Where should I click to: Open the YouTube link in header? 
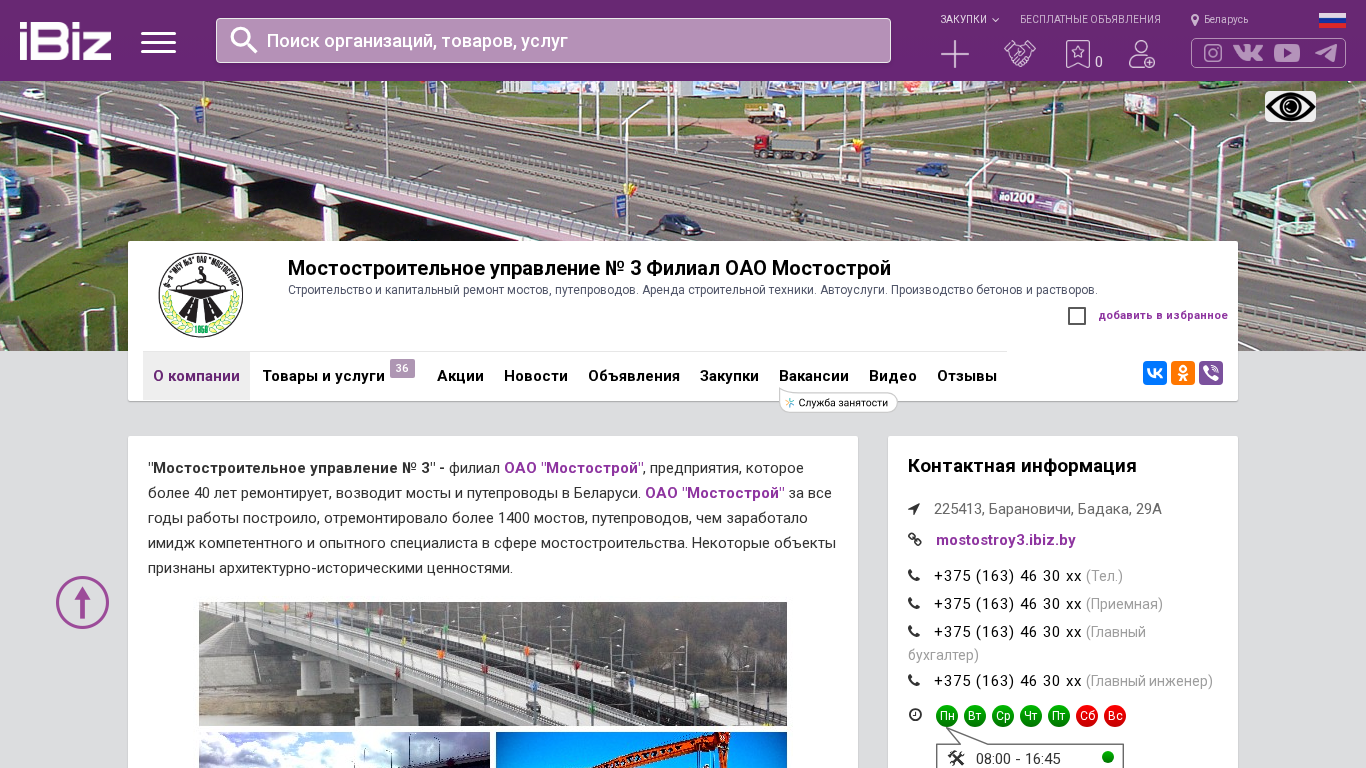click(1287, 53)
